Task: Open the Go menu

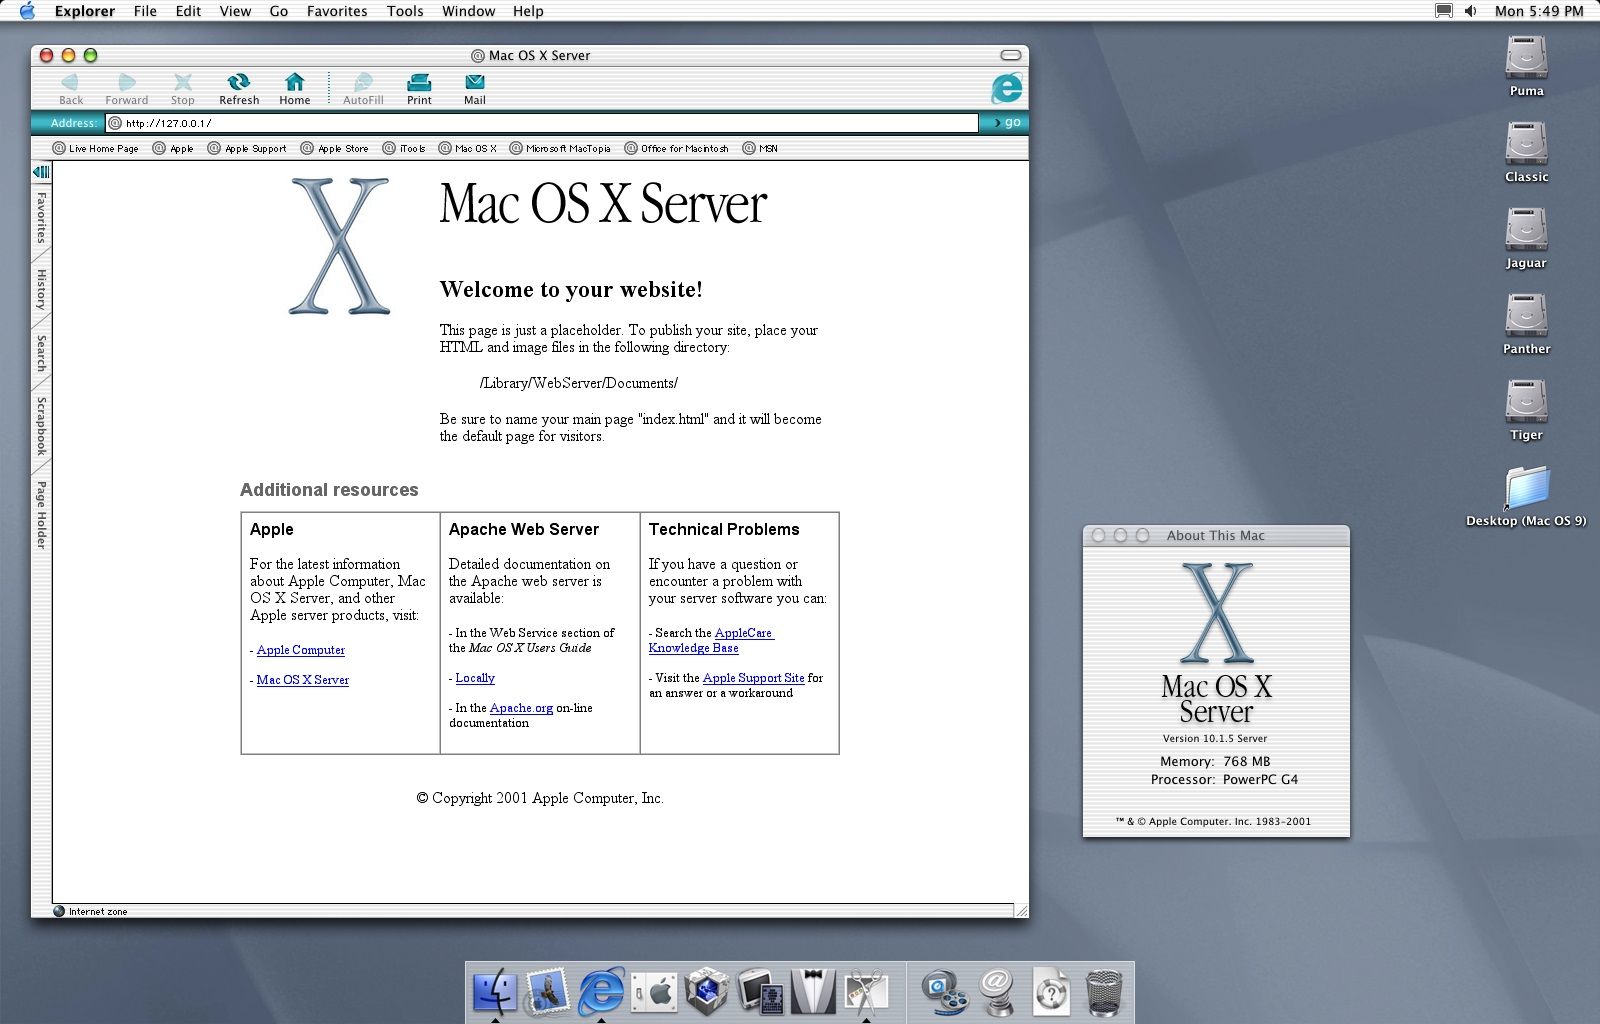Action: coord(279,11)
